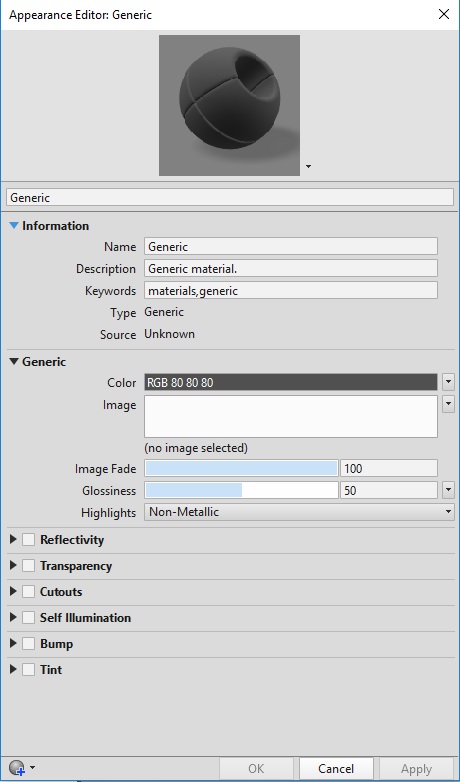460x782 pixels.
Task: Open dropdown arrow next to asset browser icon
Action: click(x=33, y=768)
